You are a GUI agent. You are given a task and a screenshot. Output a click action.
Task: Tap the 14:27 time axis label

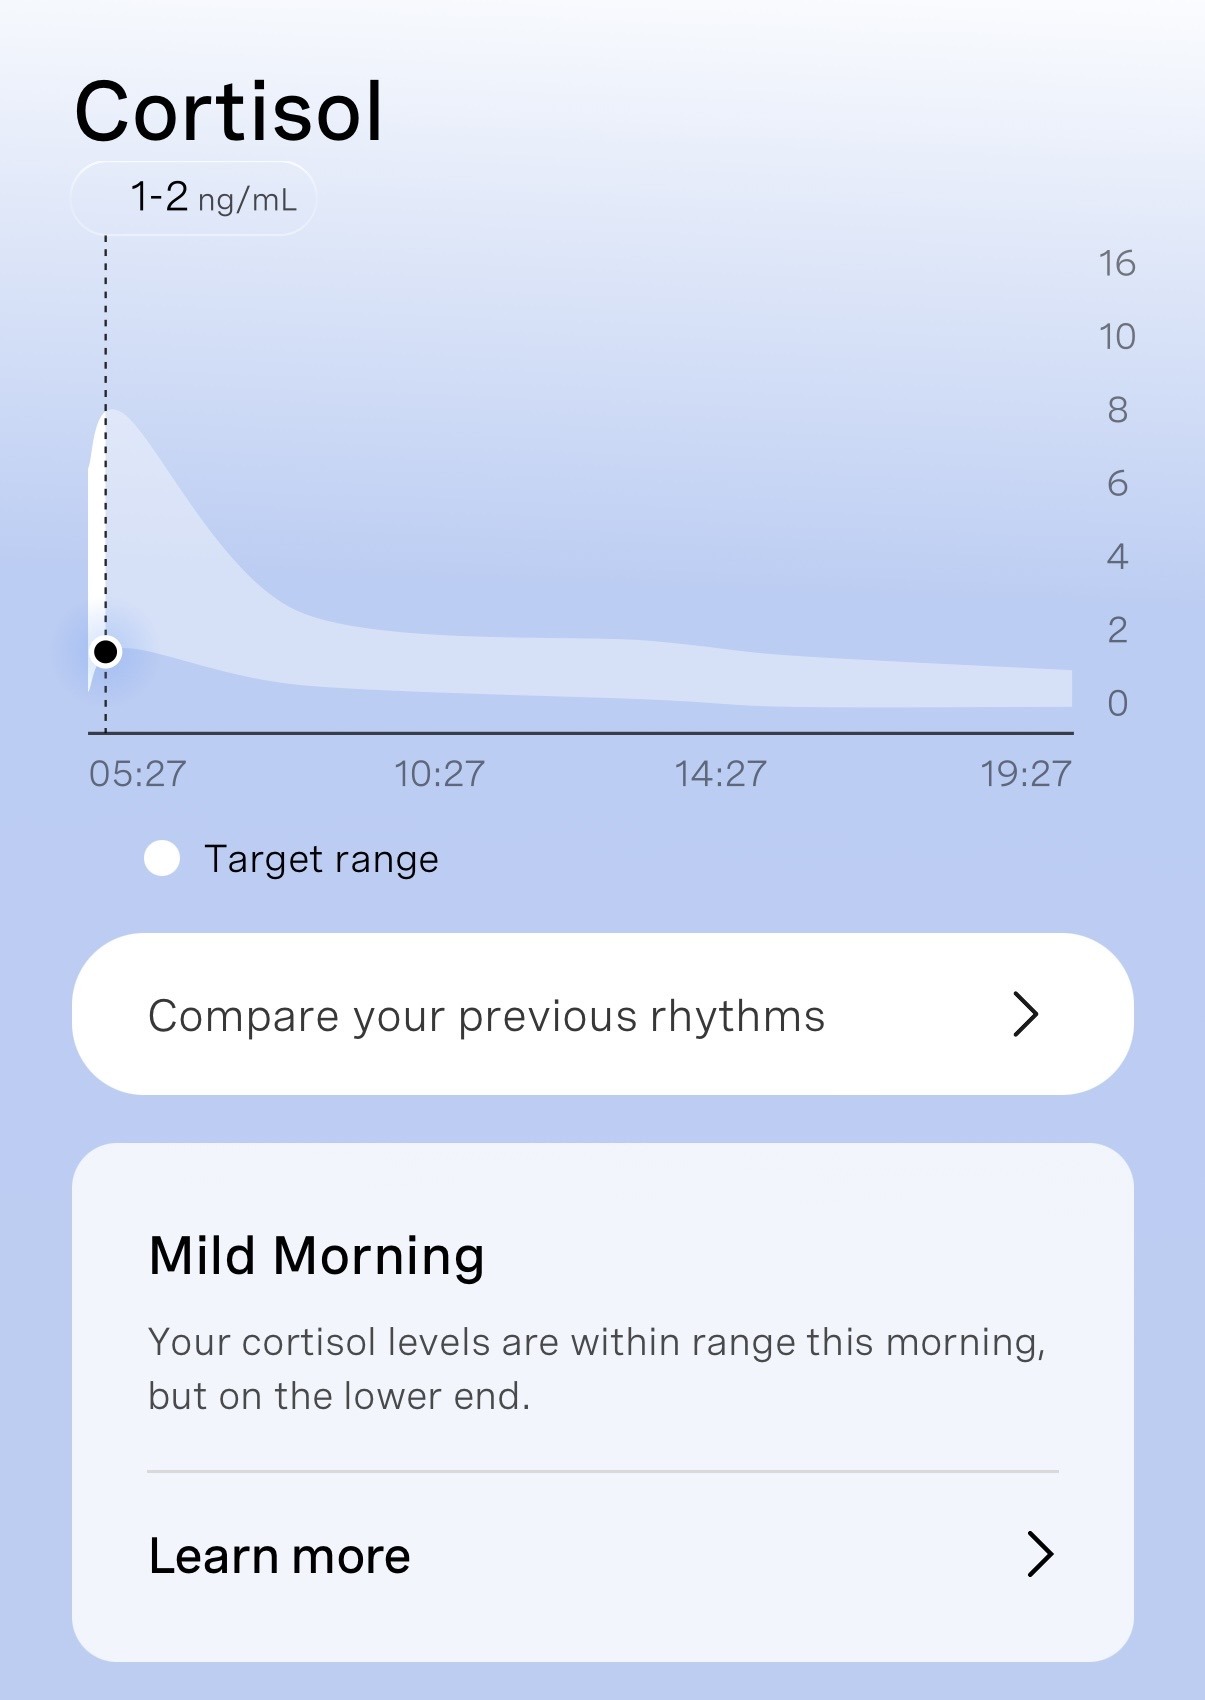pos(720,774)
